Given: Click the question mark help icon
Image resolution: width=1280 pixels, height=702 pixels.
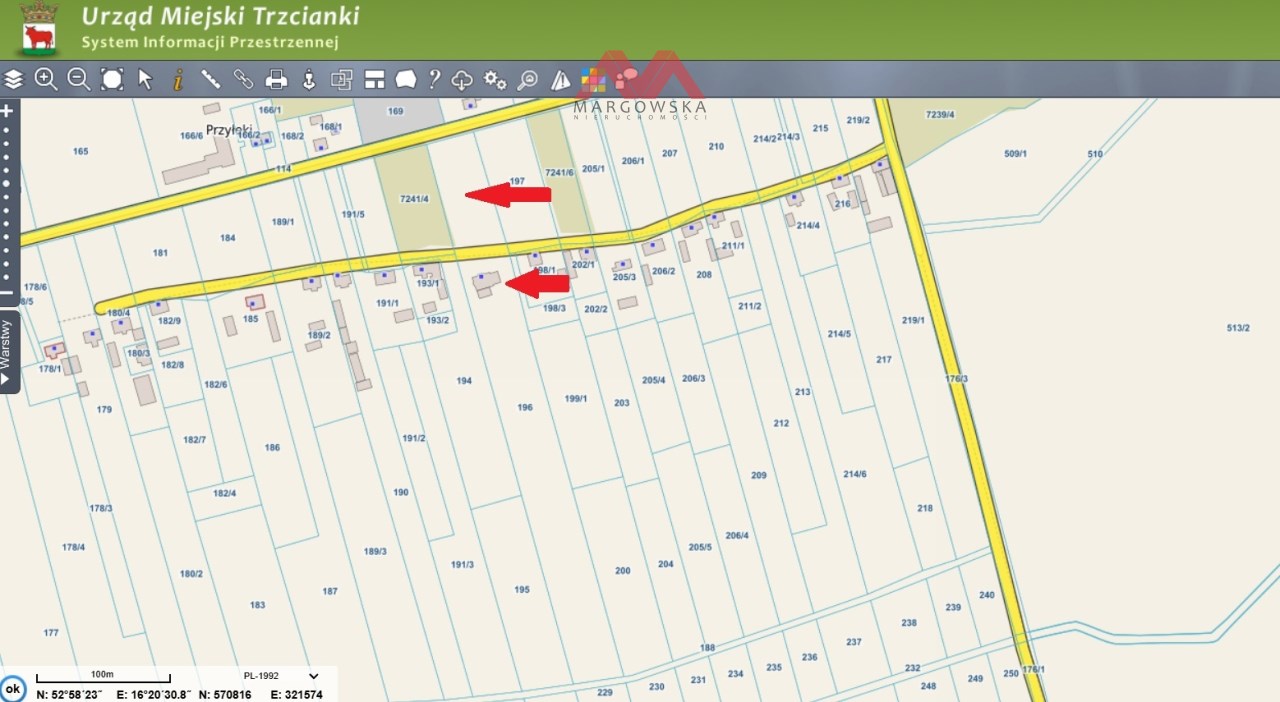Looking at the screenshot, I should (434, 80).
